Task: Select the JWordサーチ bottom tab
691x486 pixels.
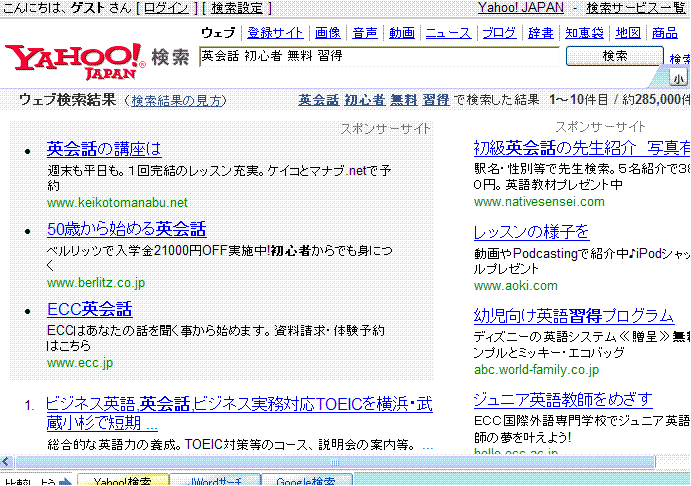Action: tap(215, 480)
